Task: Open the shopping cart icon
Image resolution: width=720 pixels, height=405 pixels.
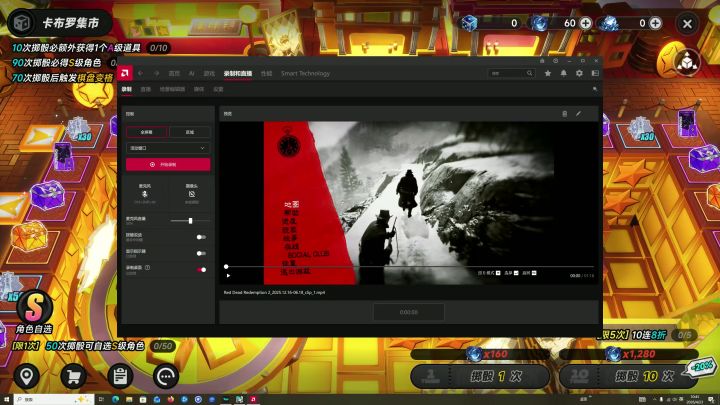Action: [73, 376]
